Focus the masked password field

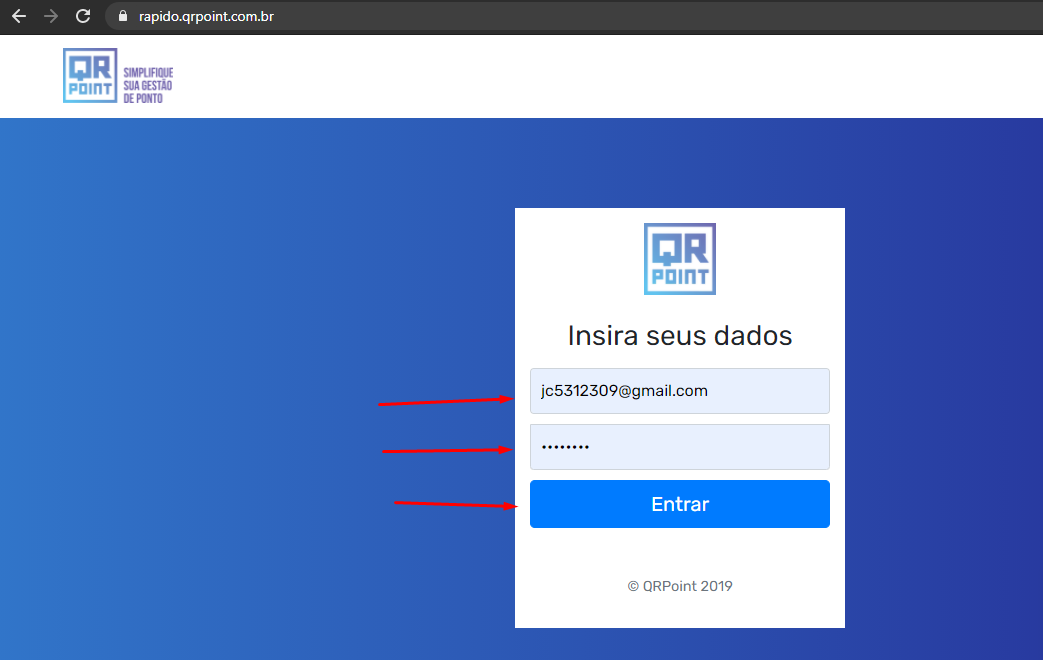click(x=679, y=447)
